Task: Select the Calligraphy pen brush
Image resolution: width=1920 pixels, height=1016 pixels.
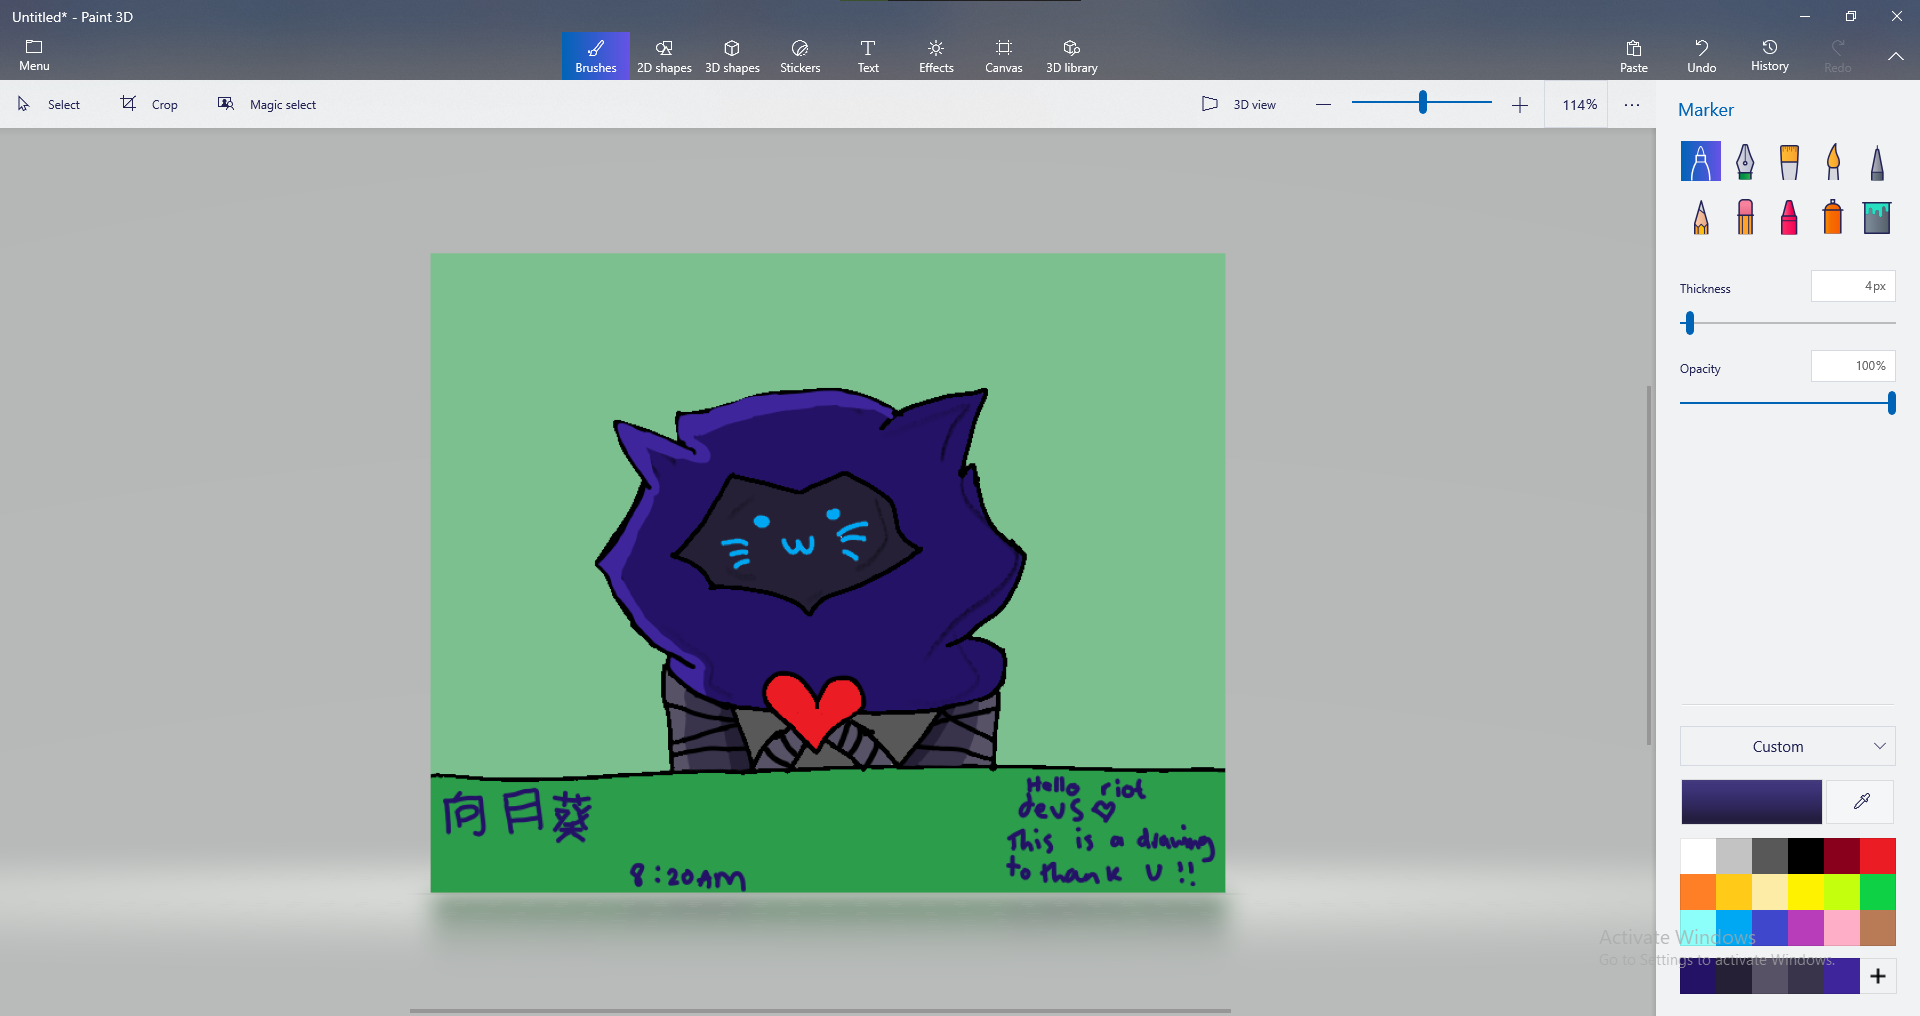Action: tap(1745, 161)
